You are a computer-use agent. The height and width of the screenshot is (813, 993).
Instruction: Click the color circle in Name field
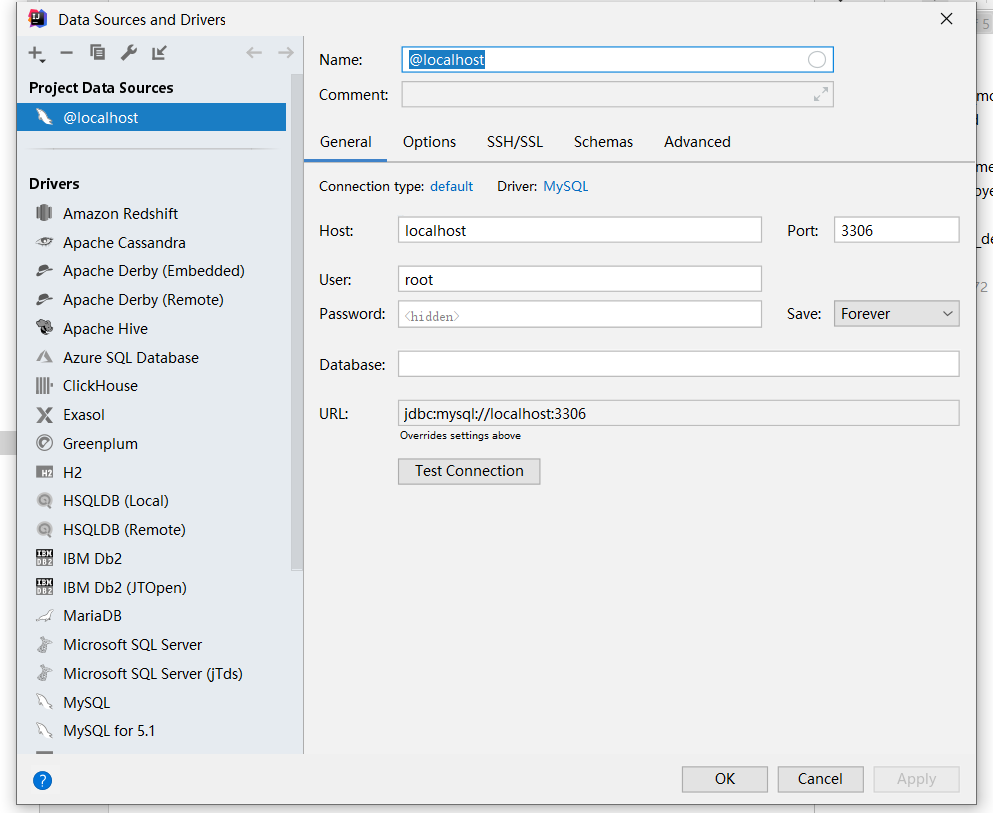pos(817,60)
